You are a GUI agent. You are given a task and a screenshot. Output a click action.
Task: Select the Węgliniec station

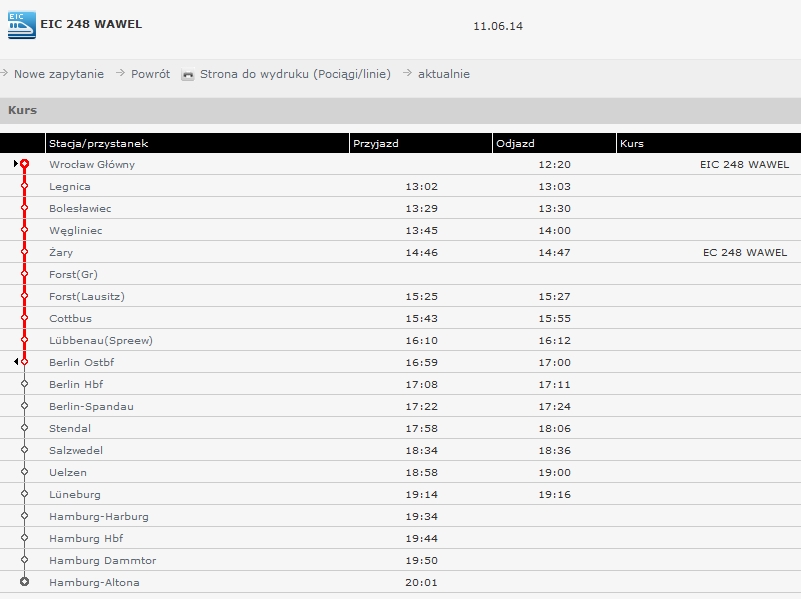point(76,230)
